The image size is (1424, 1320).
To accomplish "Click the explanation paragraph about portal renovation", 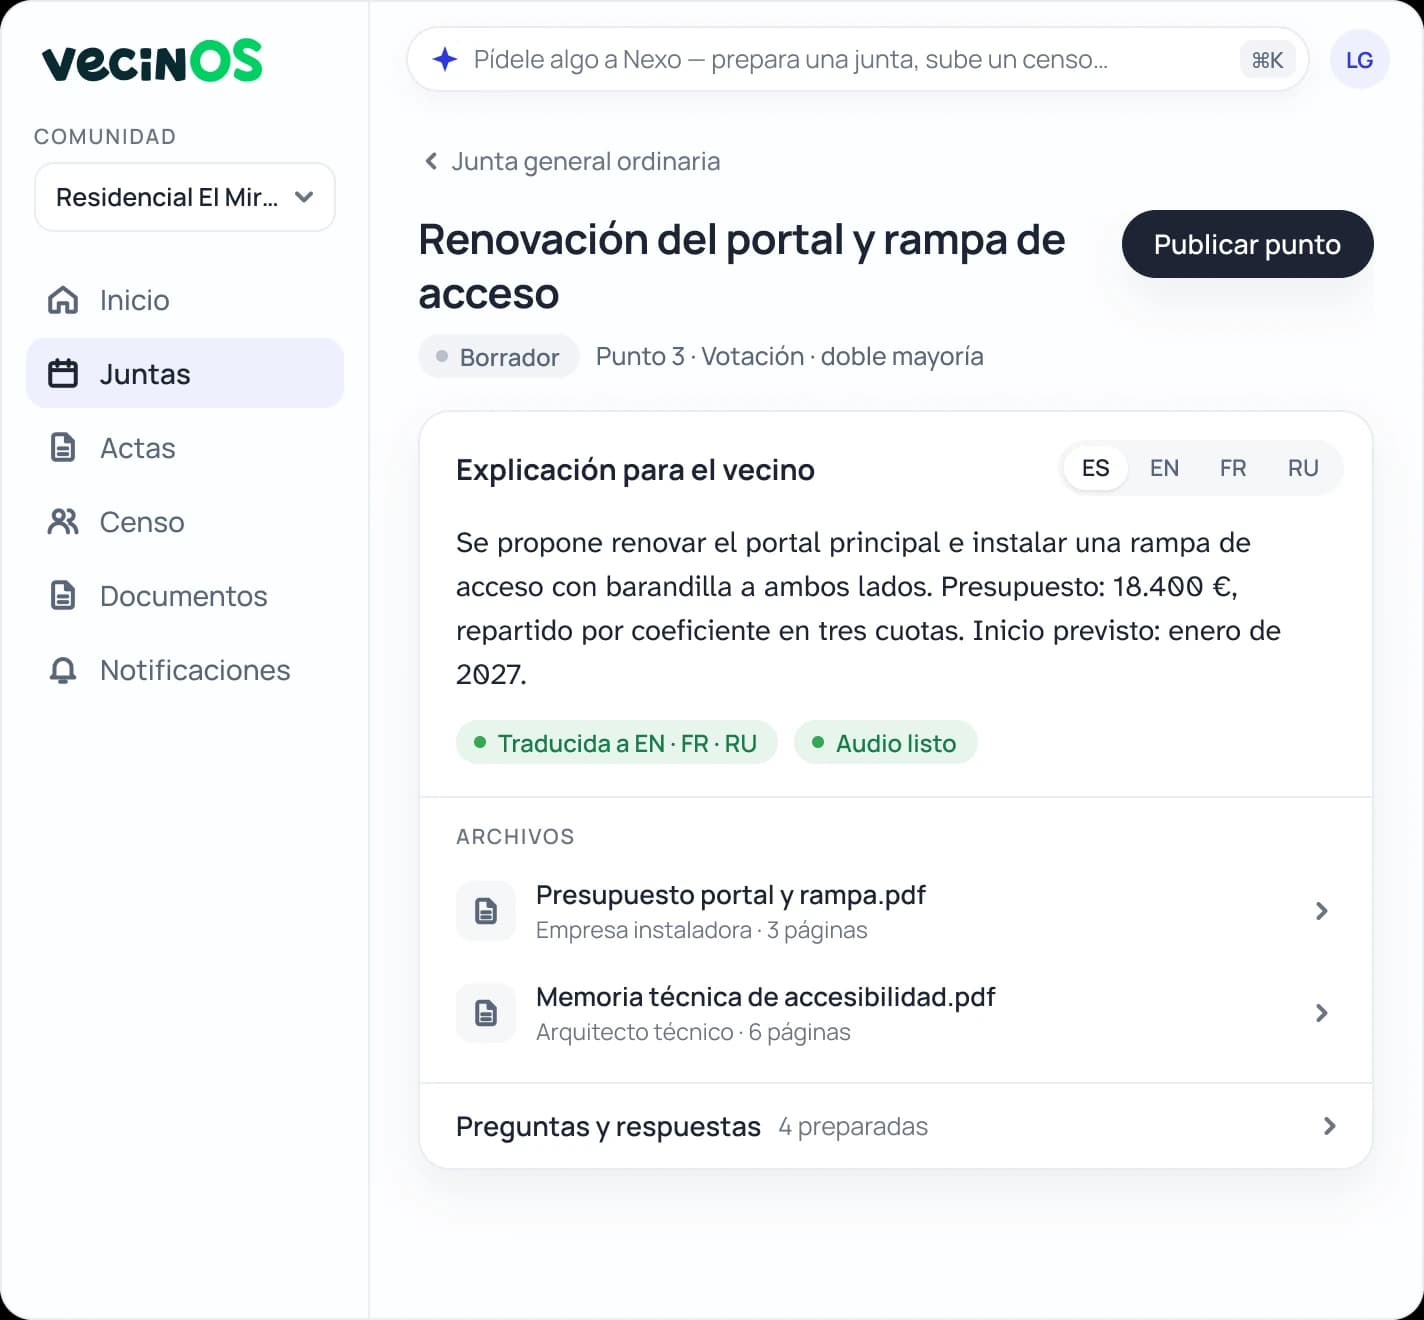I will (x=868, y=608).
